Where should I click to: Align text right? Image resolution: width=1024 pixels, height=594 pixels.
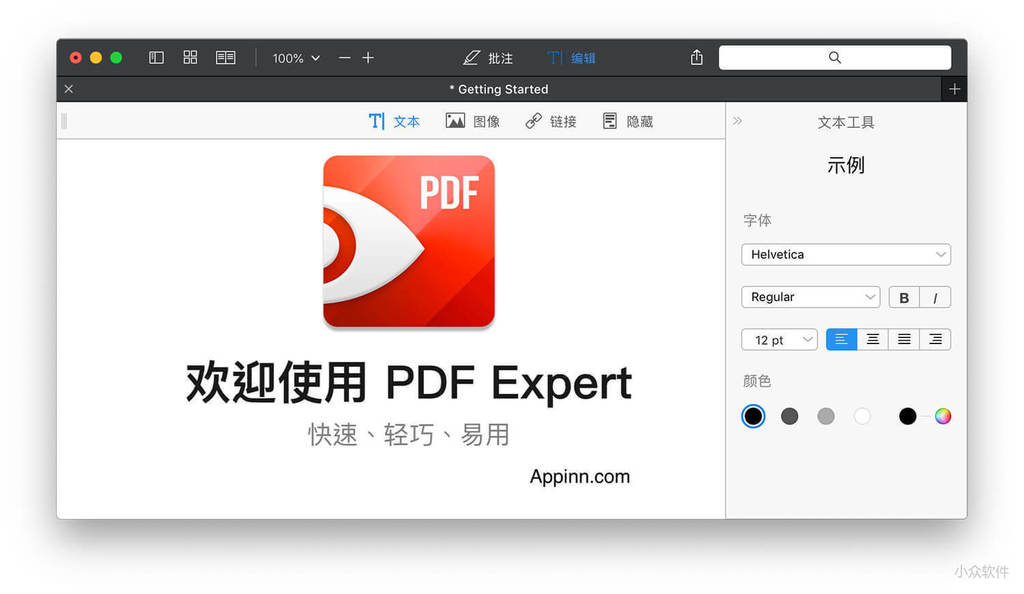point(935,339)
